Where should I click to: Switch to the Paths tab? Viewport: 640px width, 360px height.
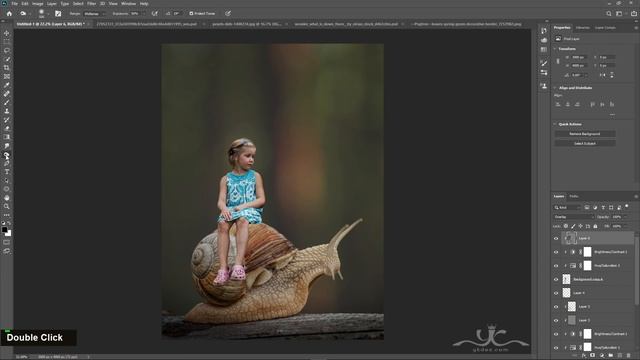click(574, 196)
